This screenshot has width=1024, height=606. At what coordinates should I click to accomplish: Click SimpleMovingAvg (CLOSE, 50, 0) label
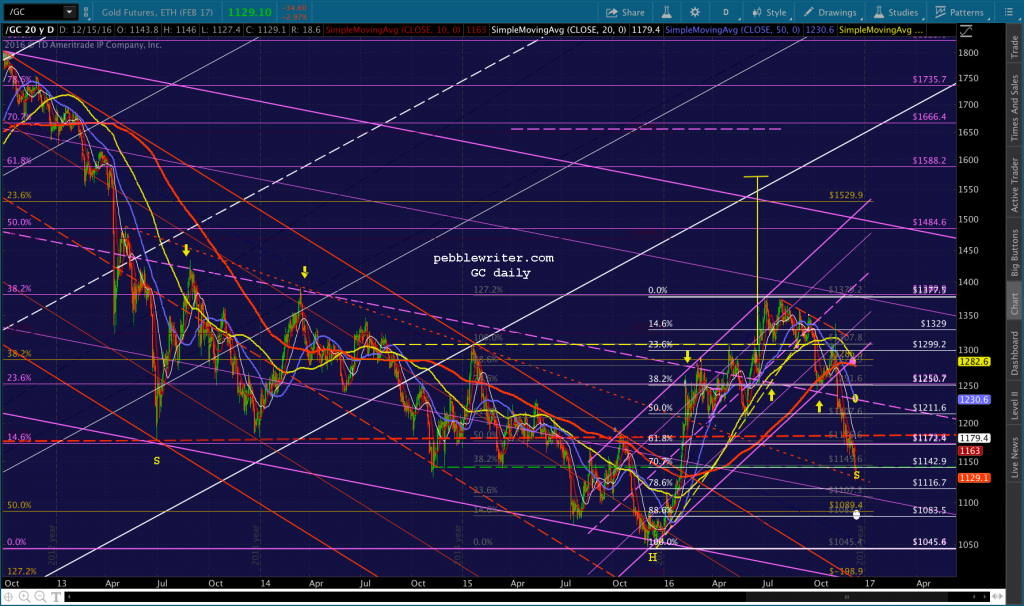pyautogui.click(x=732, y=30)
